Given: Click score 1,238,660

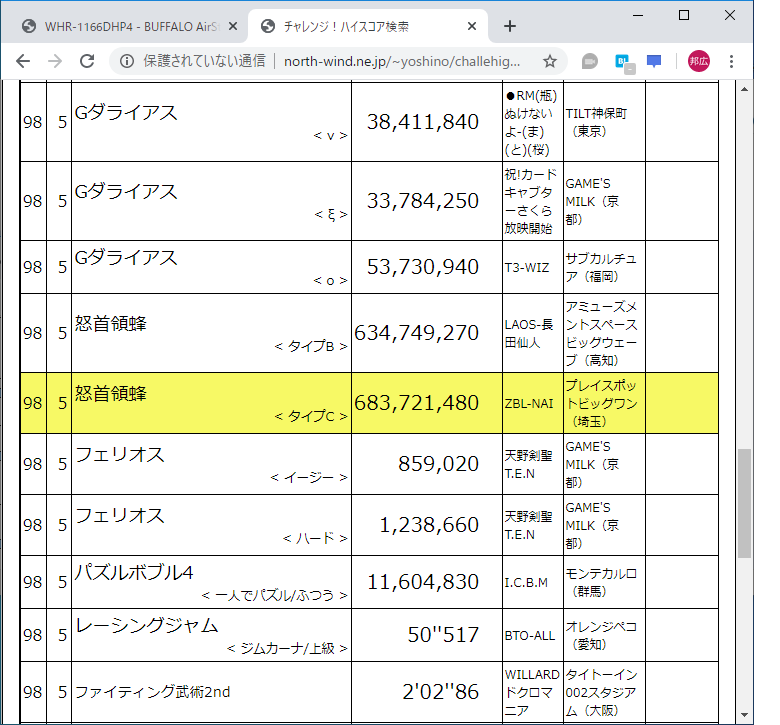Looking at the screenshot, I should click(x=429, y=525).
